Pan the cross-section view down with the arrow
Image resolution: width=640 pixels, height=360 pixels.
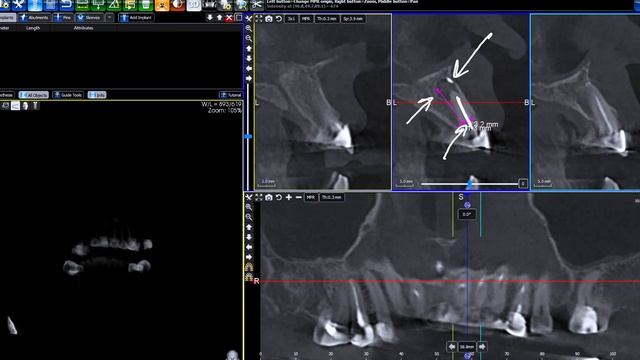(x=249, y=58)
